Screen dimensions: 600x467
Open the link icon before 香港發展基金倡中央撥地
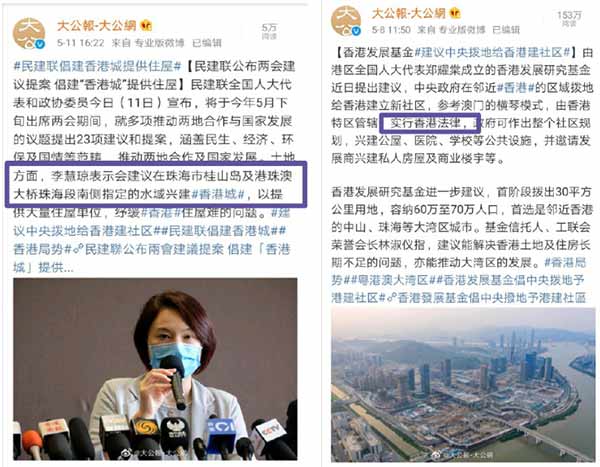391,298
